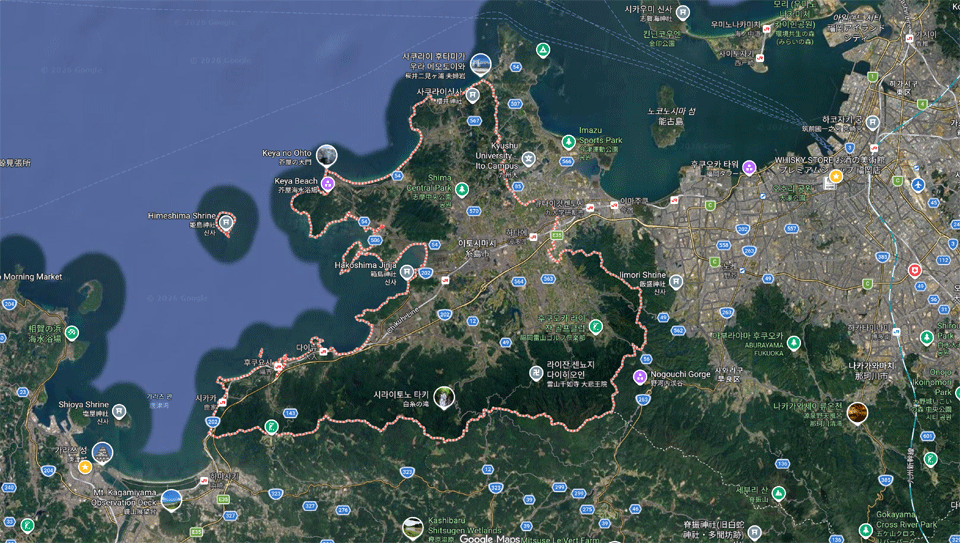Image resolution: width=960 pixels, height=543 pixels.
Task: Open the Keya no Ohto photo marker
Action: click(x=326, y=155)
